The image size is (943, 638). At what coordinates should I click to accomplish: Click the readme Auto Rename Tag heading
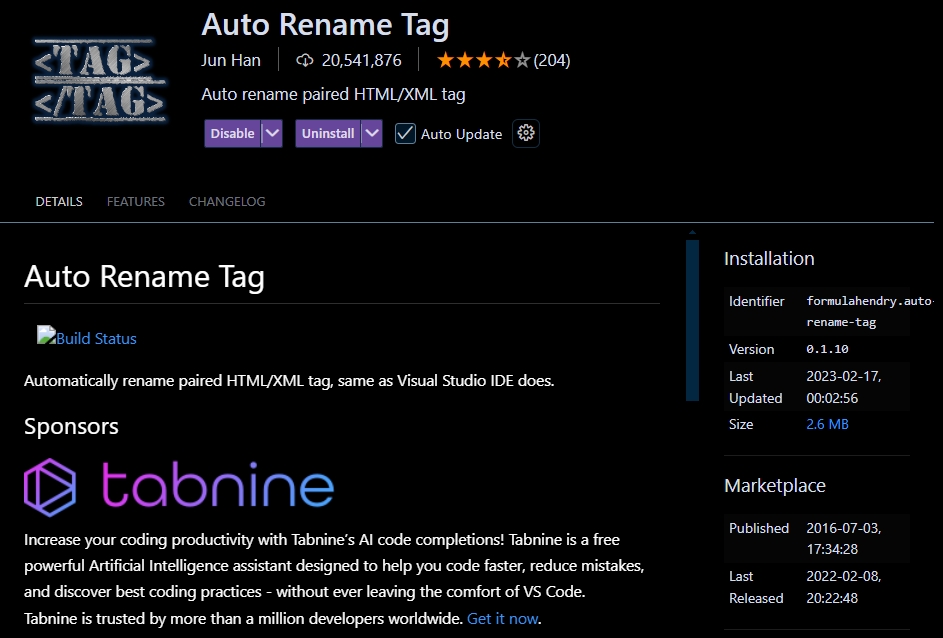point(144,276)
